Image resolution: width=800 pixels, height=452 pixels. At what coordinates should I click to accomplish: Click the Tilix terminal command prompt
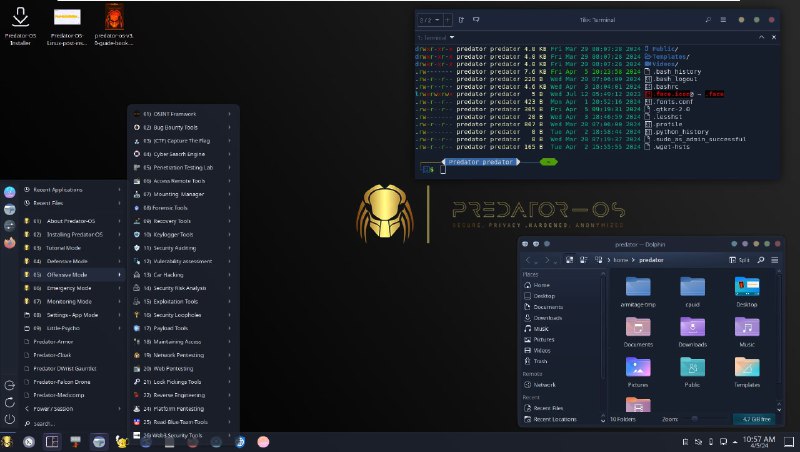[x=443, y=169]
